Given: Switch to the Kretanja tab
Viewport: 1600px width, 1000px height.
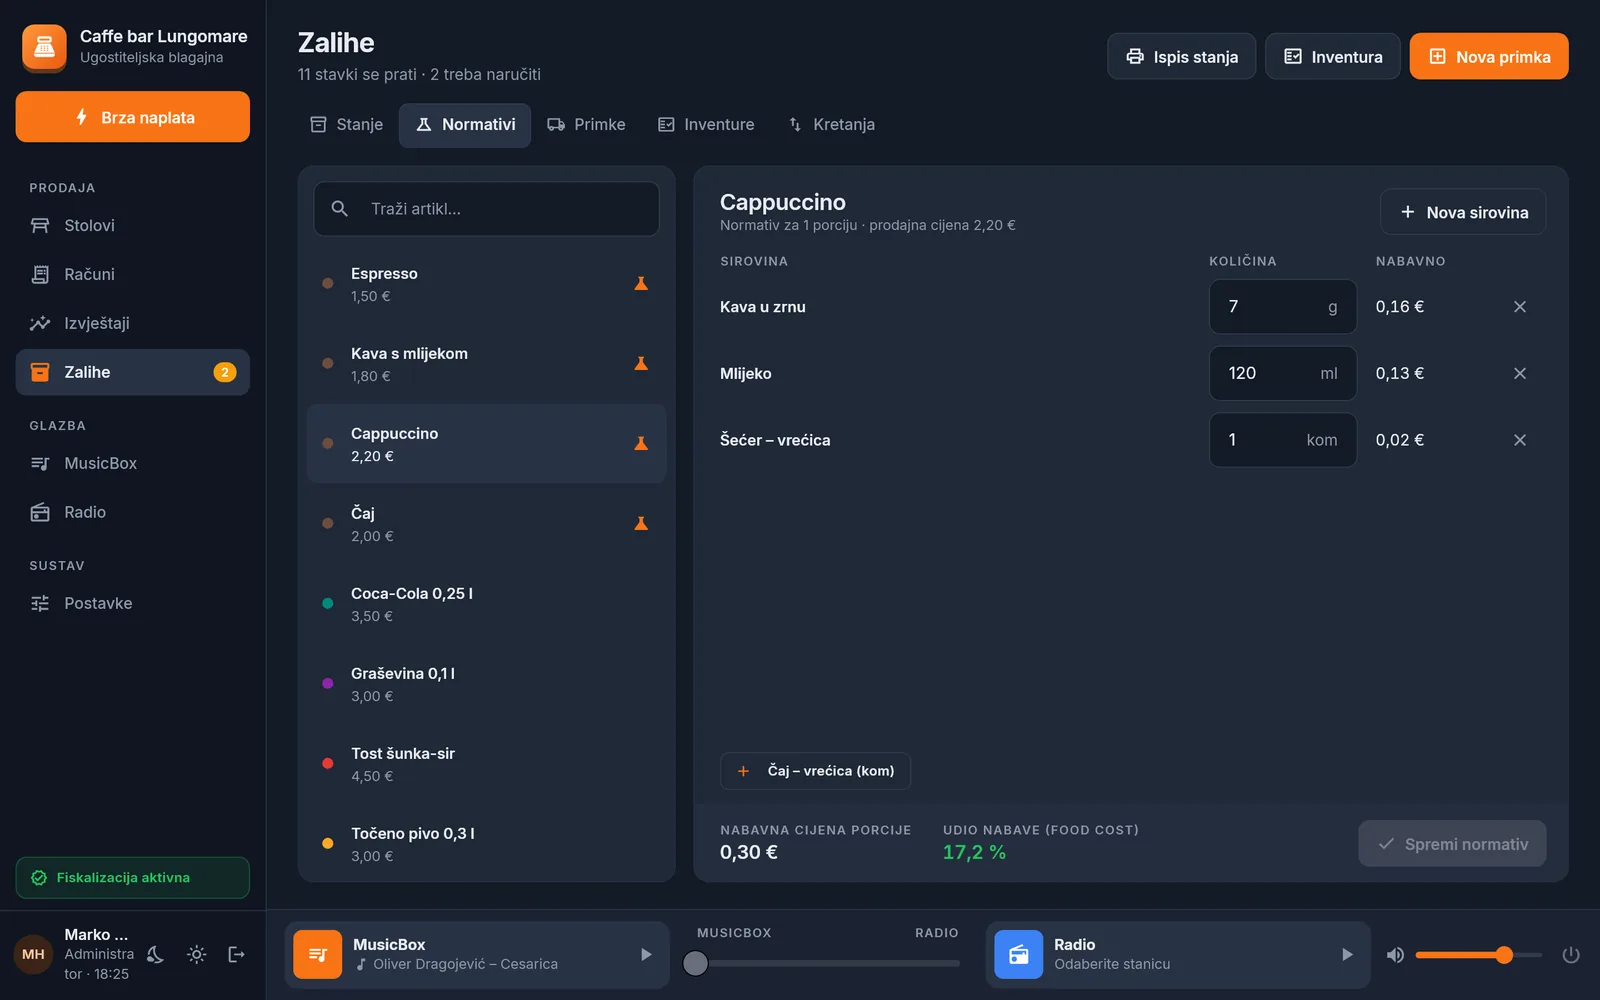Looking at the screenshot, I should click(x=832, y=125).
